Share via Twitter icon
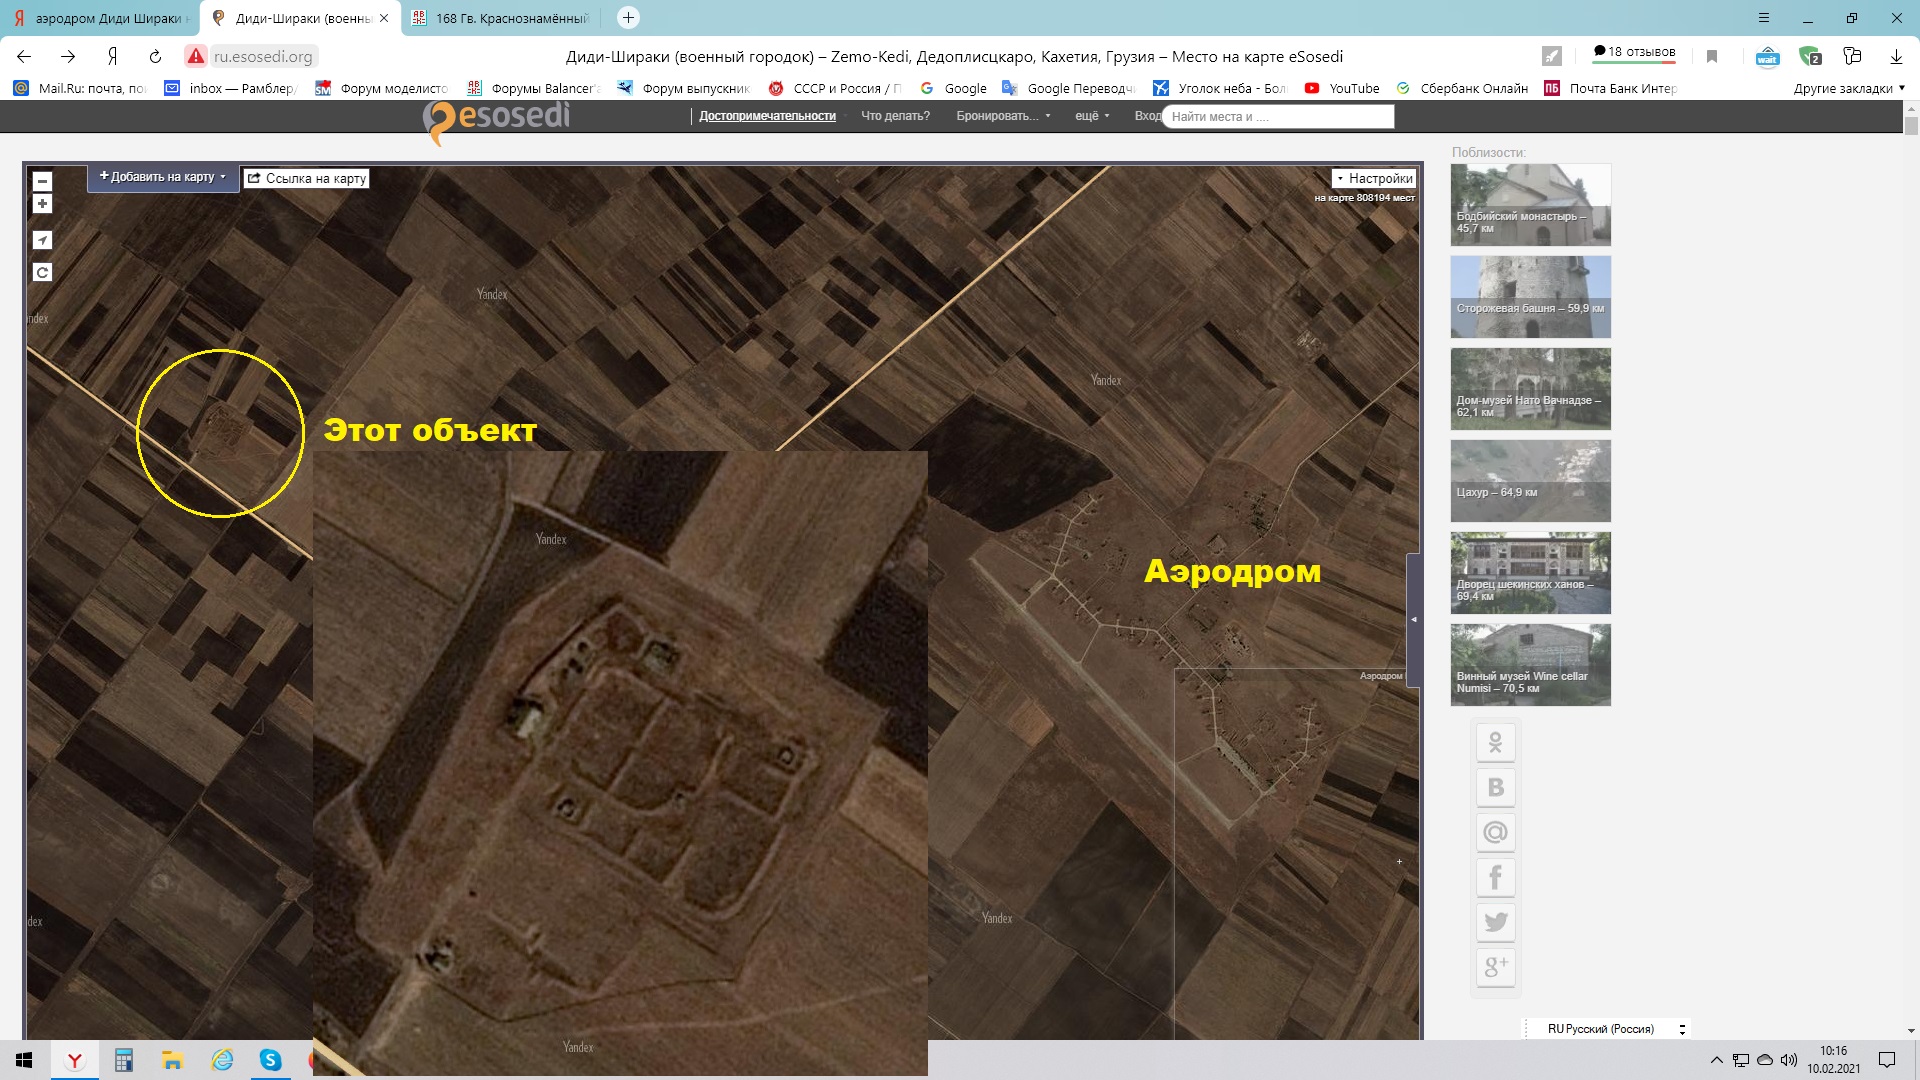 point(1495,922)
